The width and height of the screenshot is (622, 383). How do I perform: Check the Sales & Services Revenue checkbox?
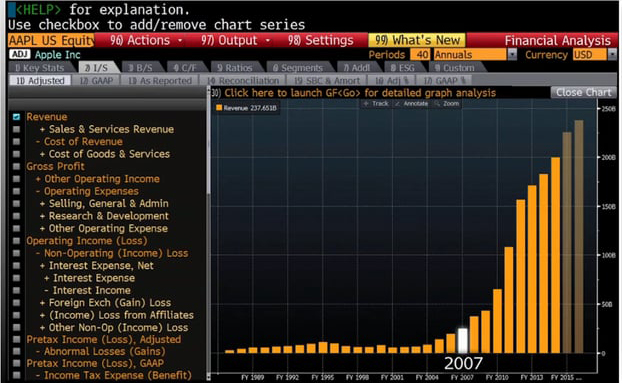pos(16,129)
